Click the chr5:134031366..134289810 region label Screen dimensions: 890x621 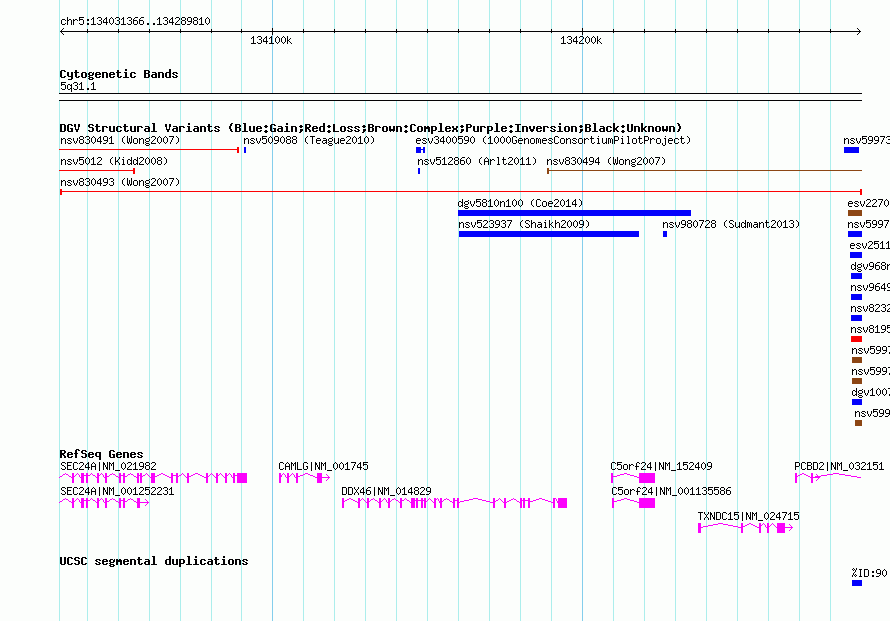click(135, 21)
